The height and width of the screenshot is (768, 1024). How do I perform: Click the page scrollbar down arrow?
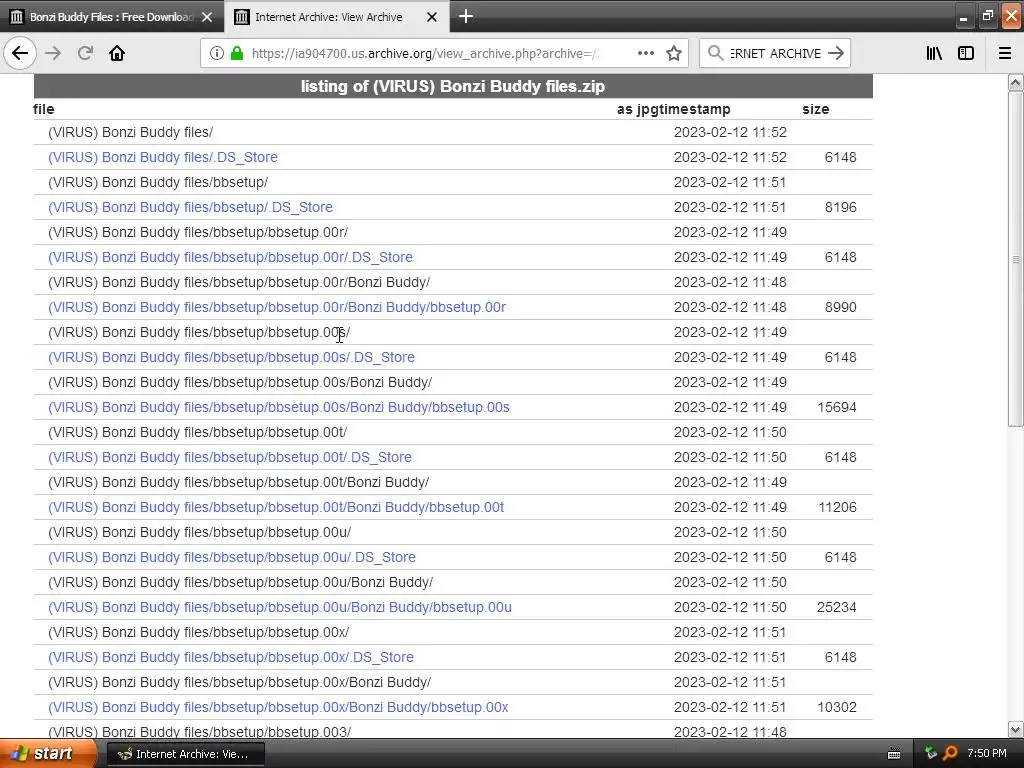coord(1015,729)
